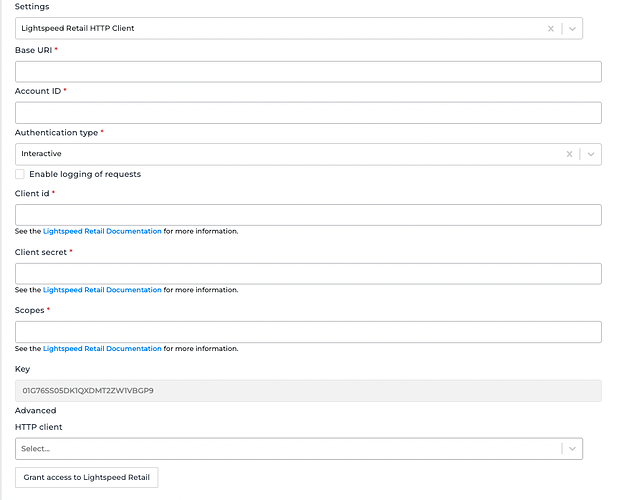Open Lightspeed Retail Documentation link under Client secret
628x500 pixels.
tap(102, 290)
